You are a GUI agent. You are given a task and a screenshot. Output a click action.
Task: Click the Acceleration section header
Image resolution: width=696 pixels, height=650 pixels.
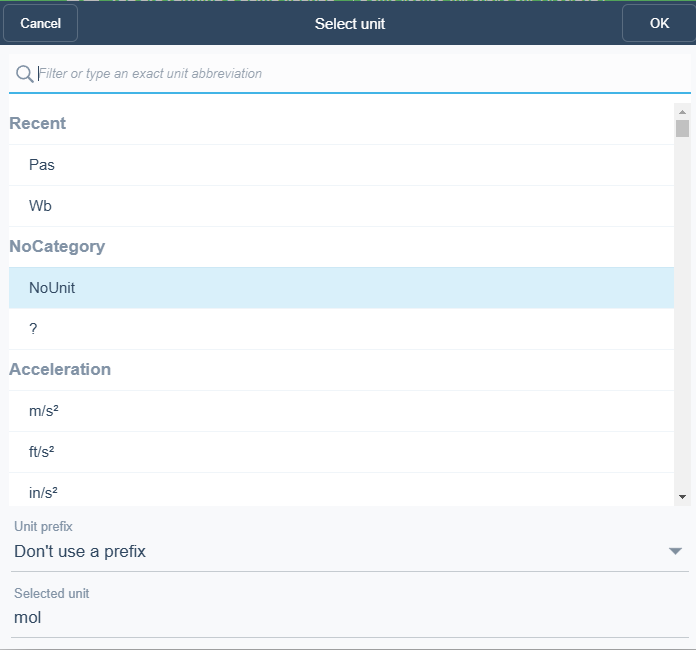60,369
